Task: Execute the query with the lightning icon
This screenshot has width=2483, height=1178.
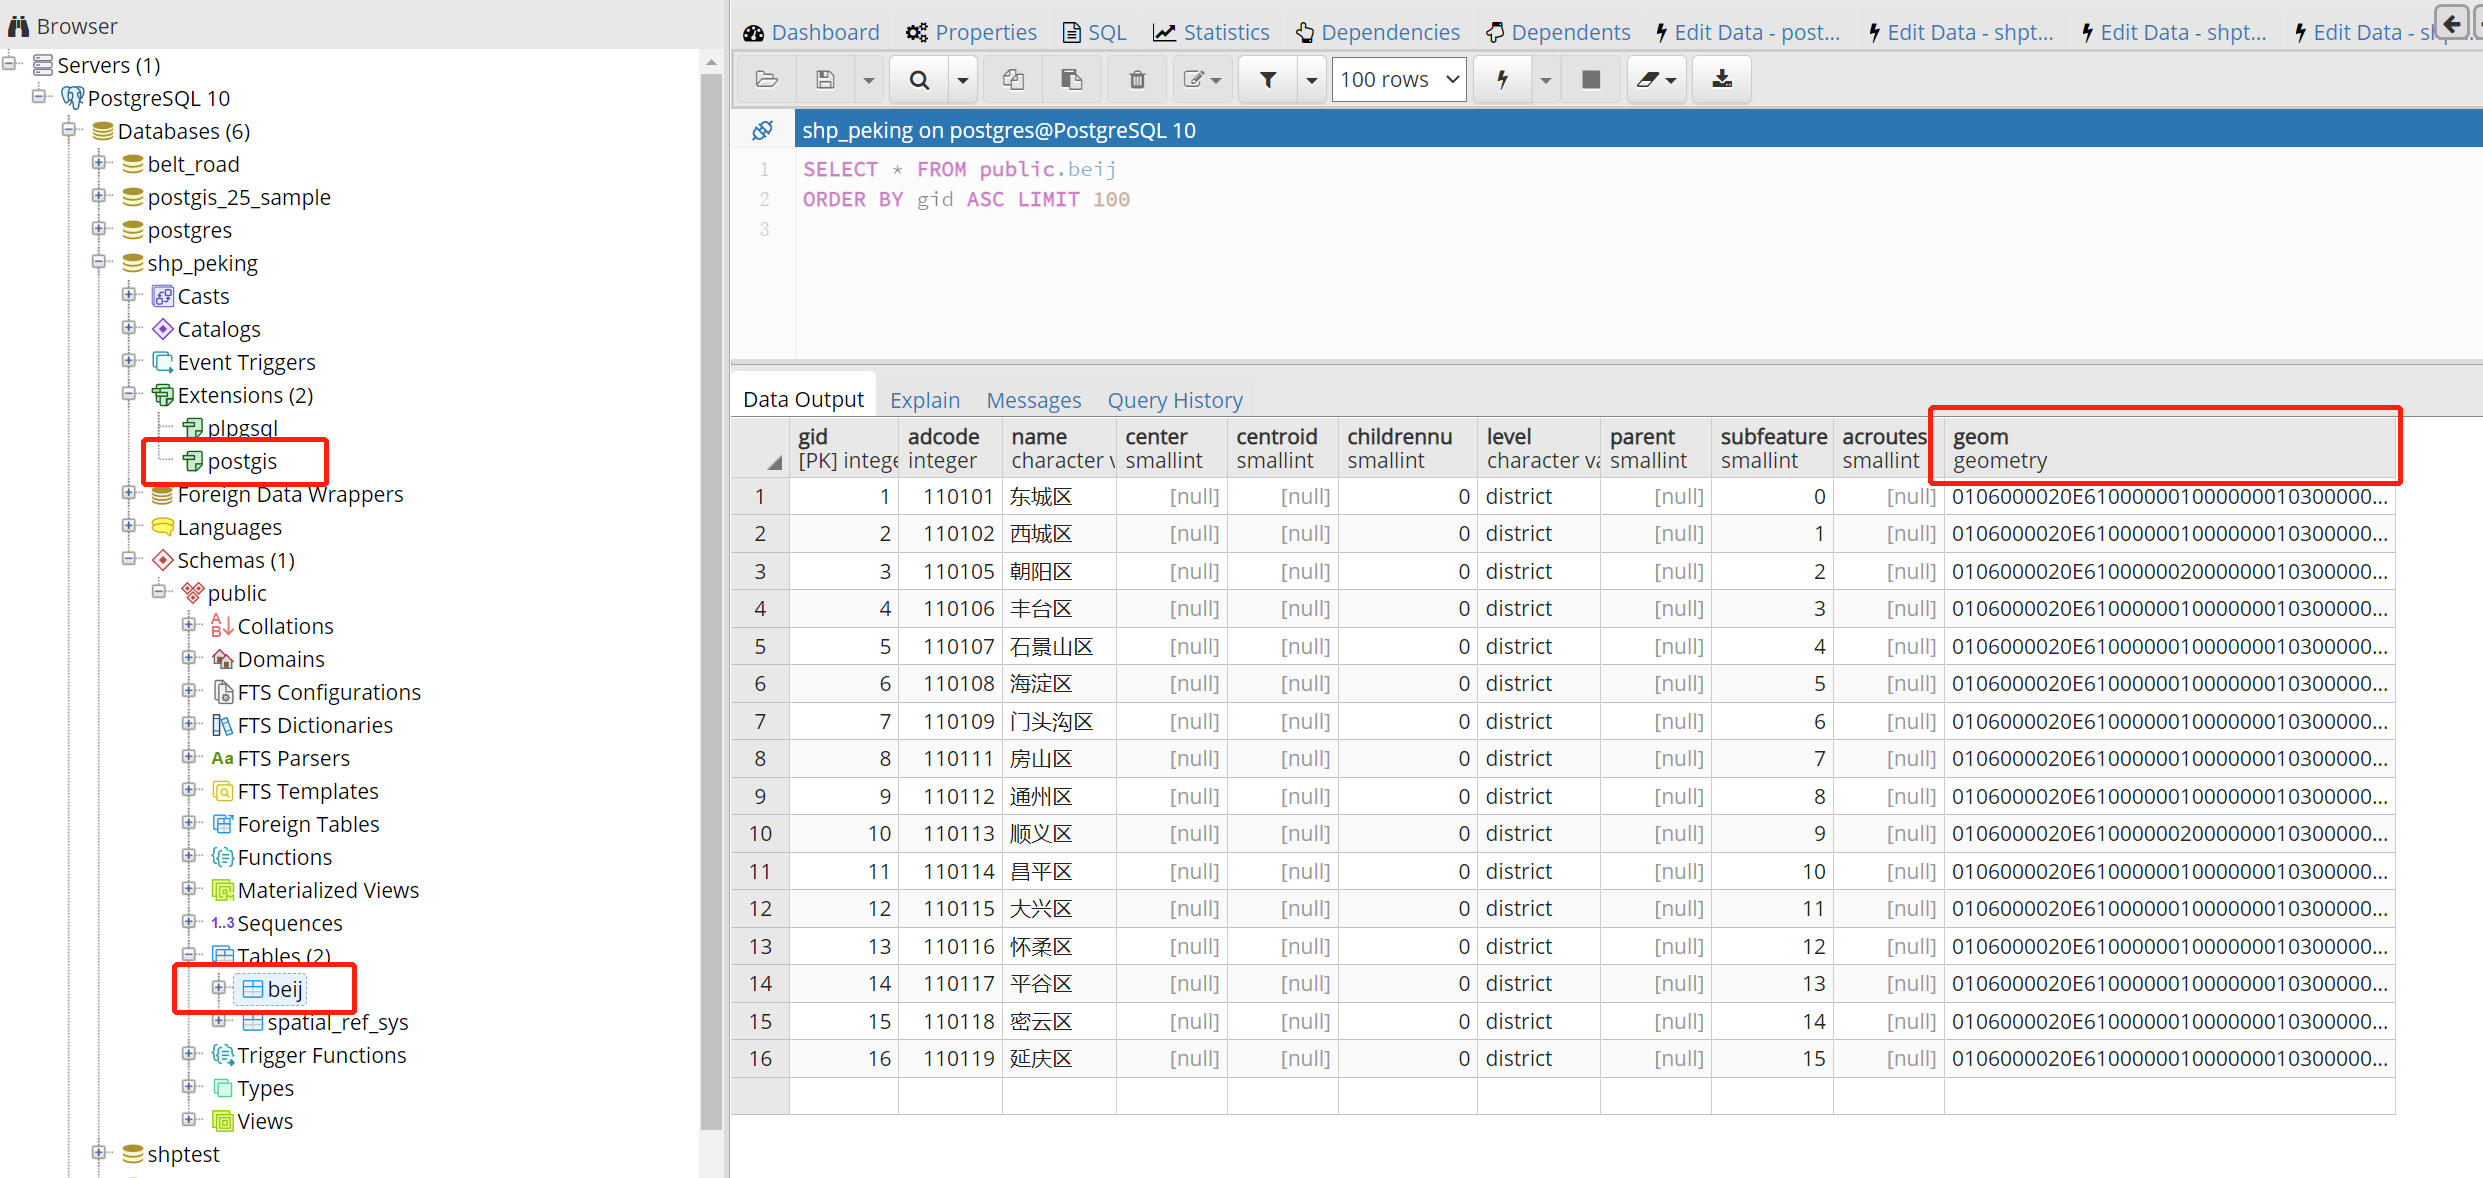Action: [x=1502, y=79]
